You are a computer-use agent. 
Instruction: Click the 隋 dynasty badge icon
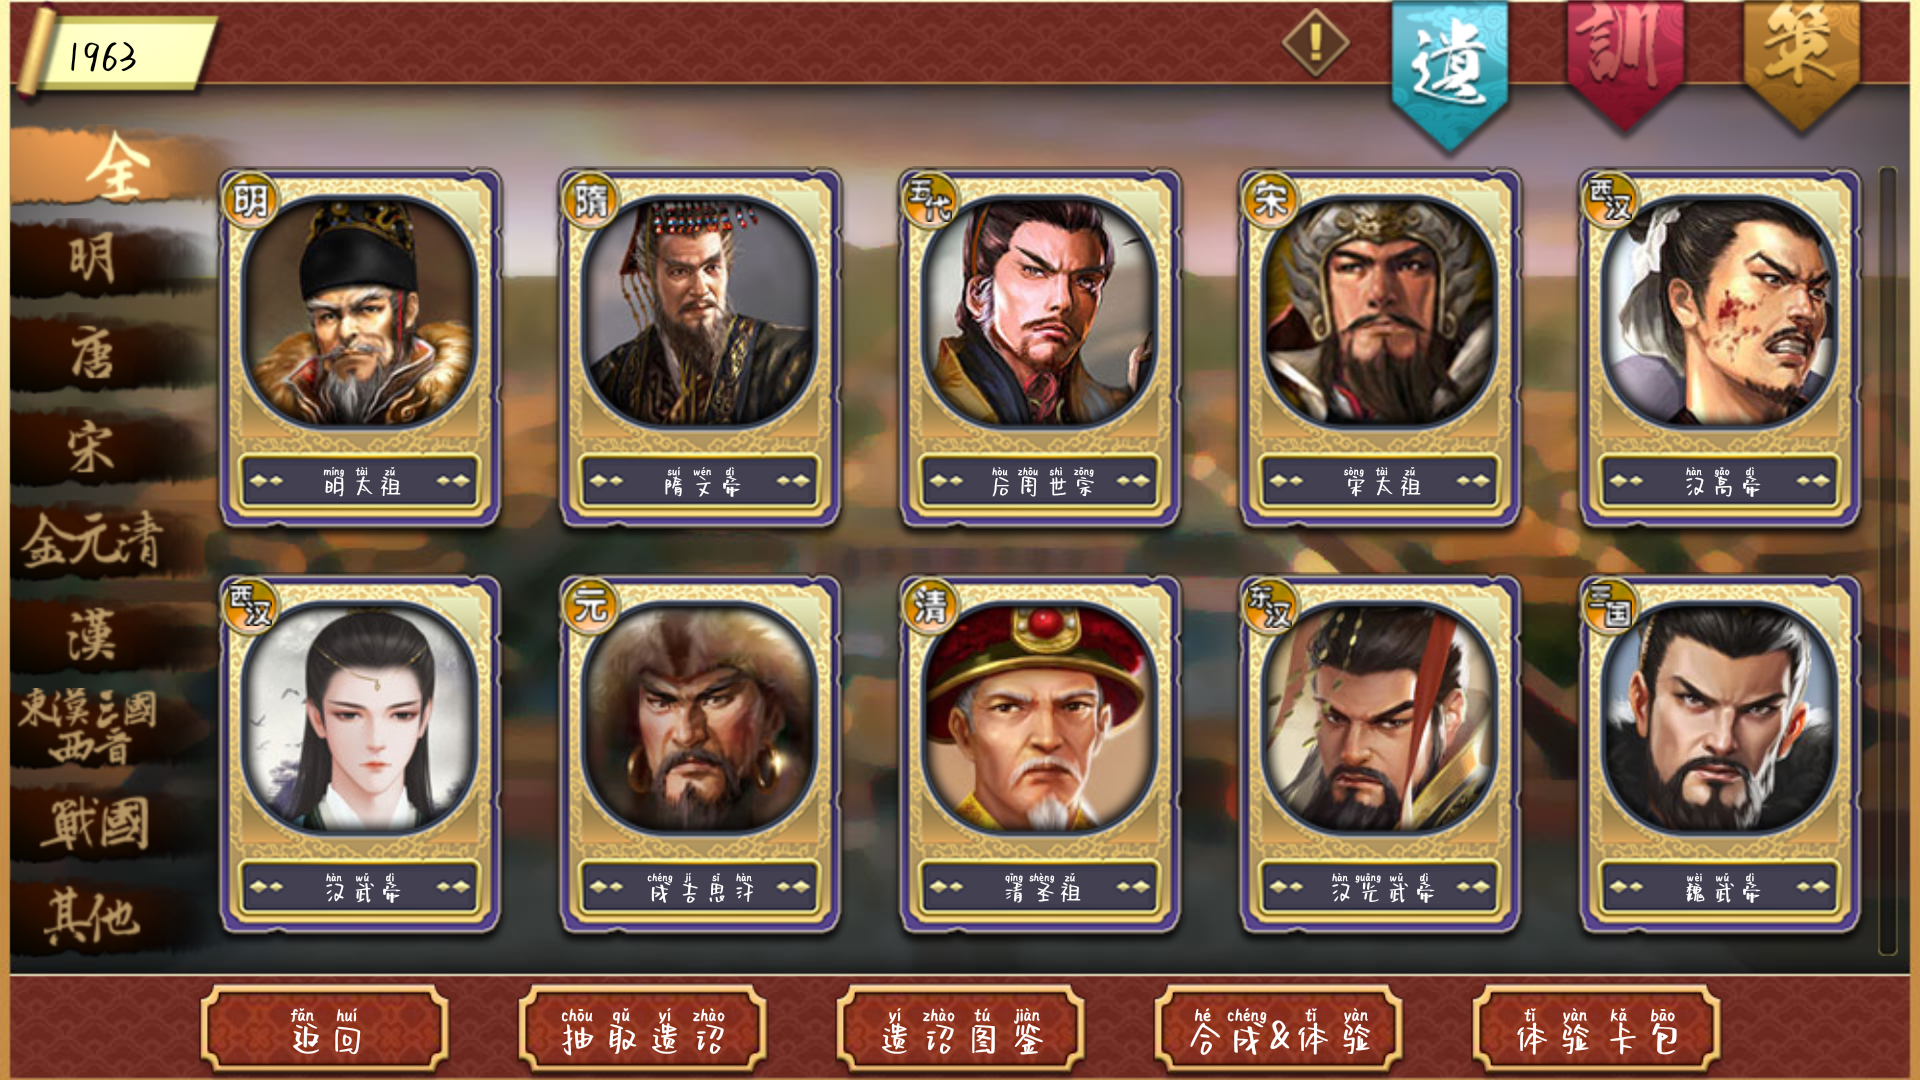coord(590,200)
